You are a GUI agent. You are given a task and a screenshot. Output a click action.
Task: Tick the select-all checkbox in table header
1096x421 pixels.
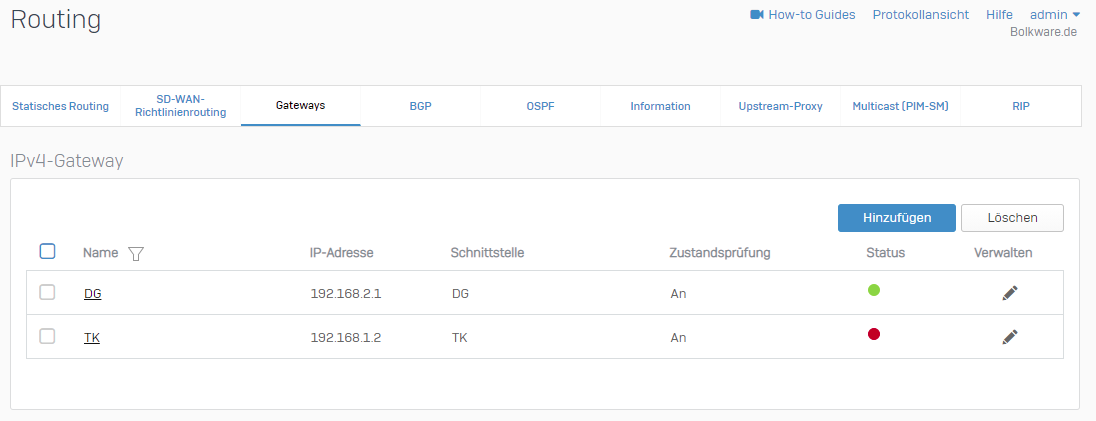coord(47,252)
